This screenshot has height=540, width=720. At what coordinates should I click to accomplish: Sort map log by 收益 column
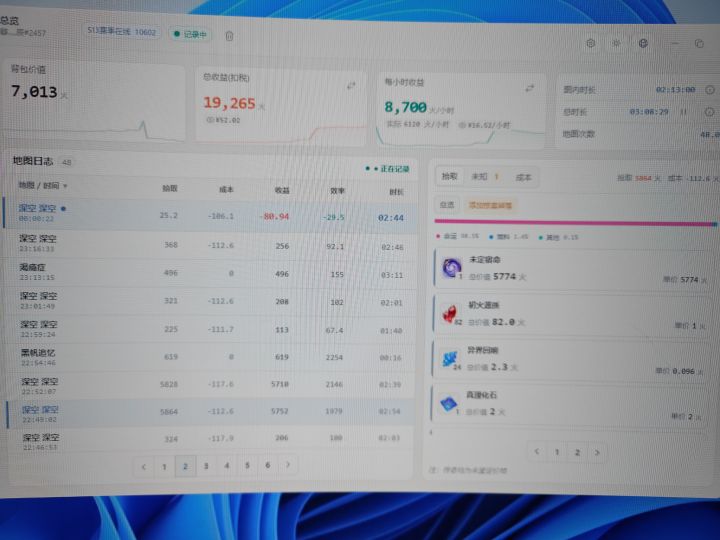click(282, 190)
